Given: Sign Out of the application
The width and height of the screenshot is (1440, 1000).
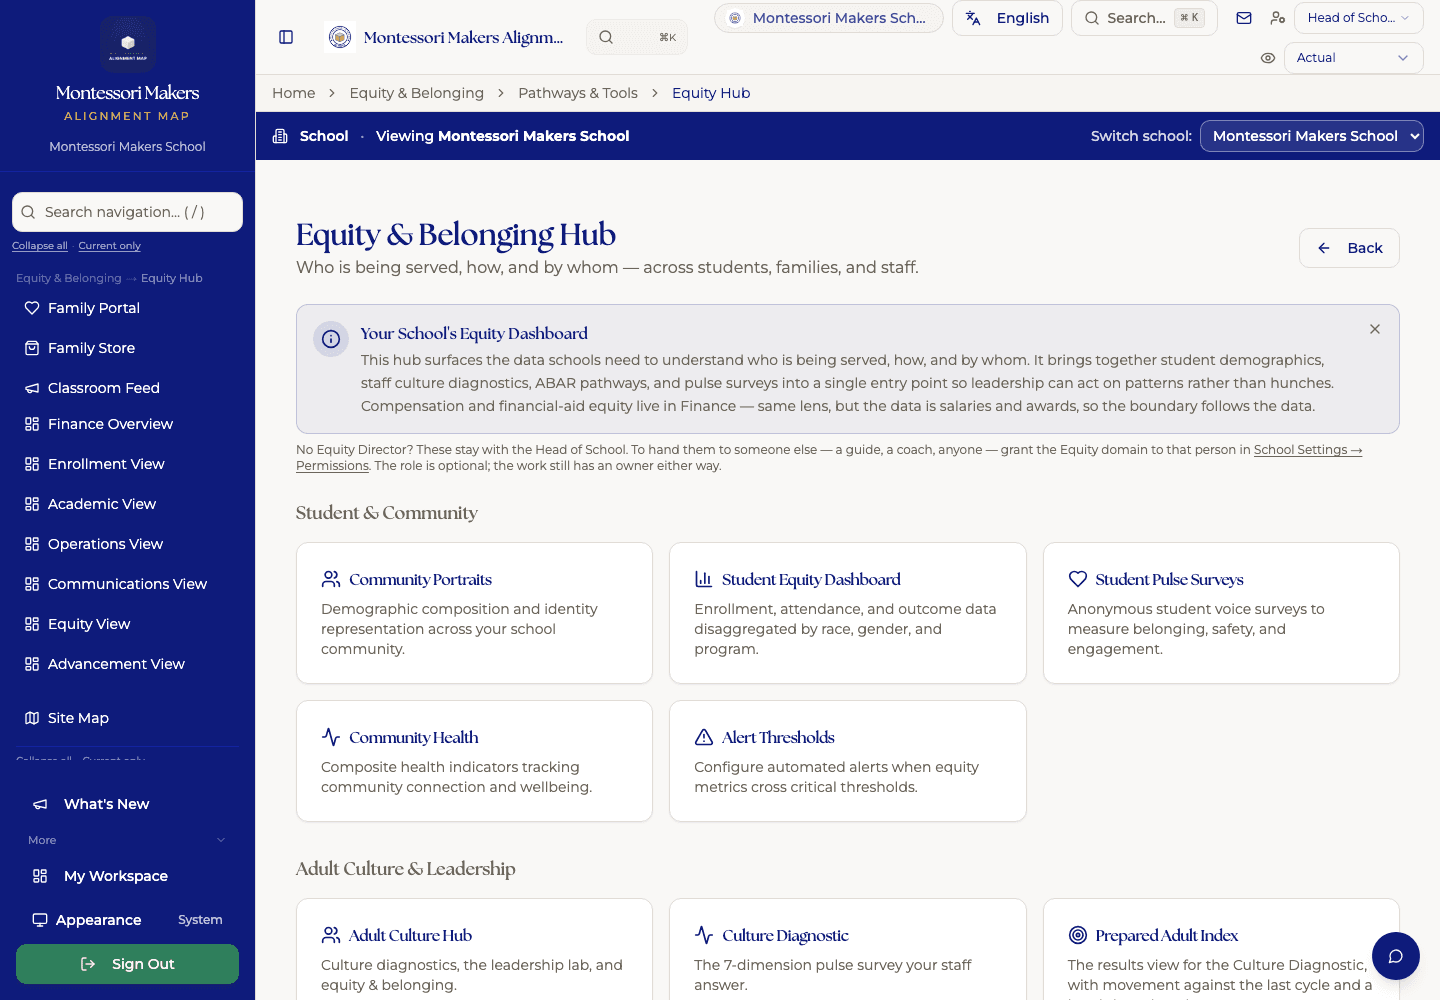Looking at the screenshot, I should [x=127, y=964].
